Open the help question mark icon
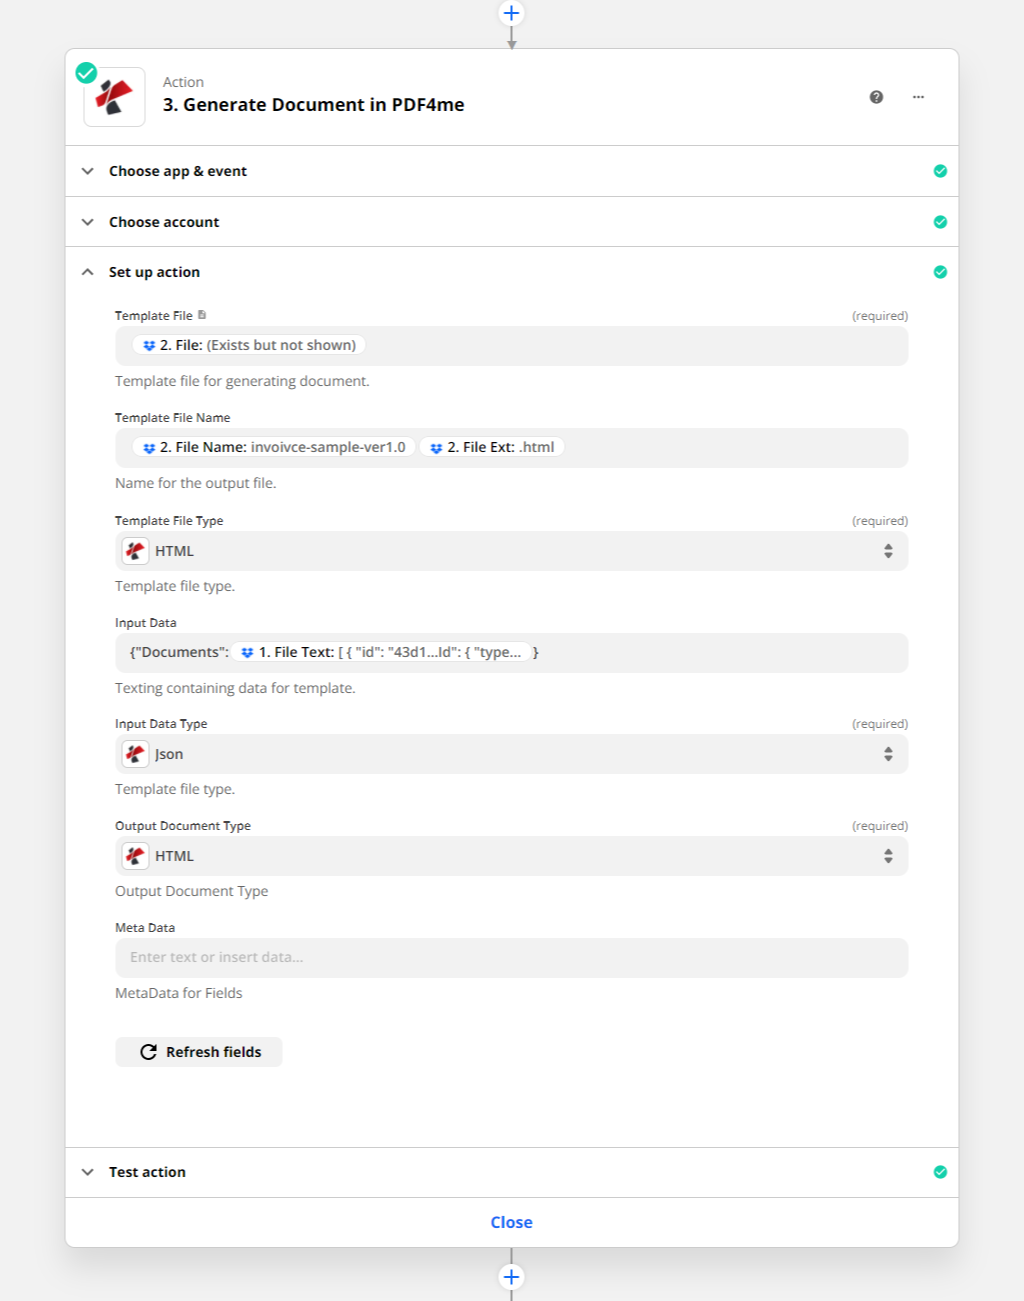Screen dimensions: 1024x1301 876,97
